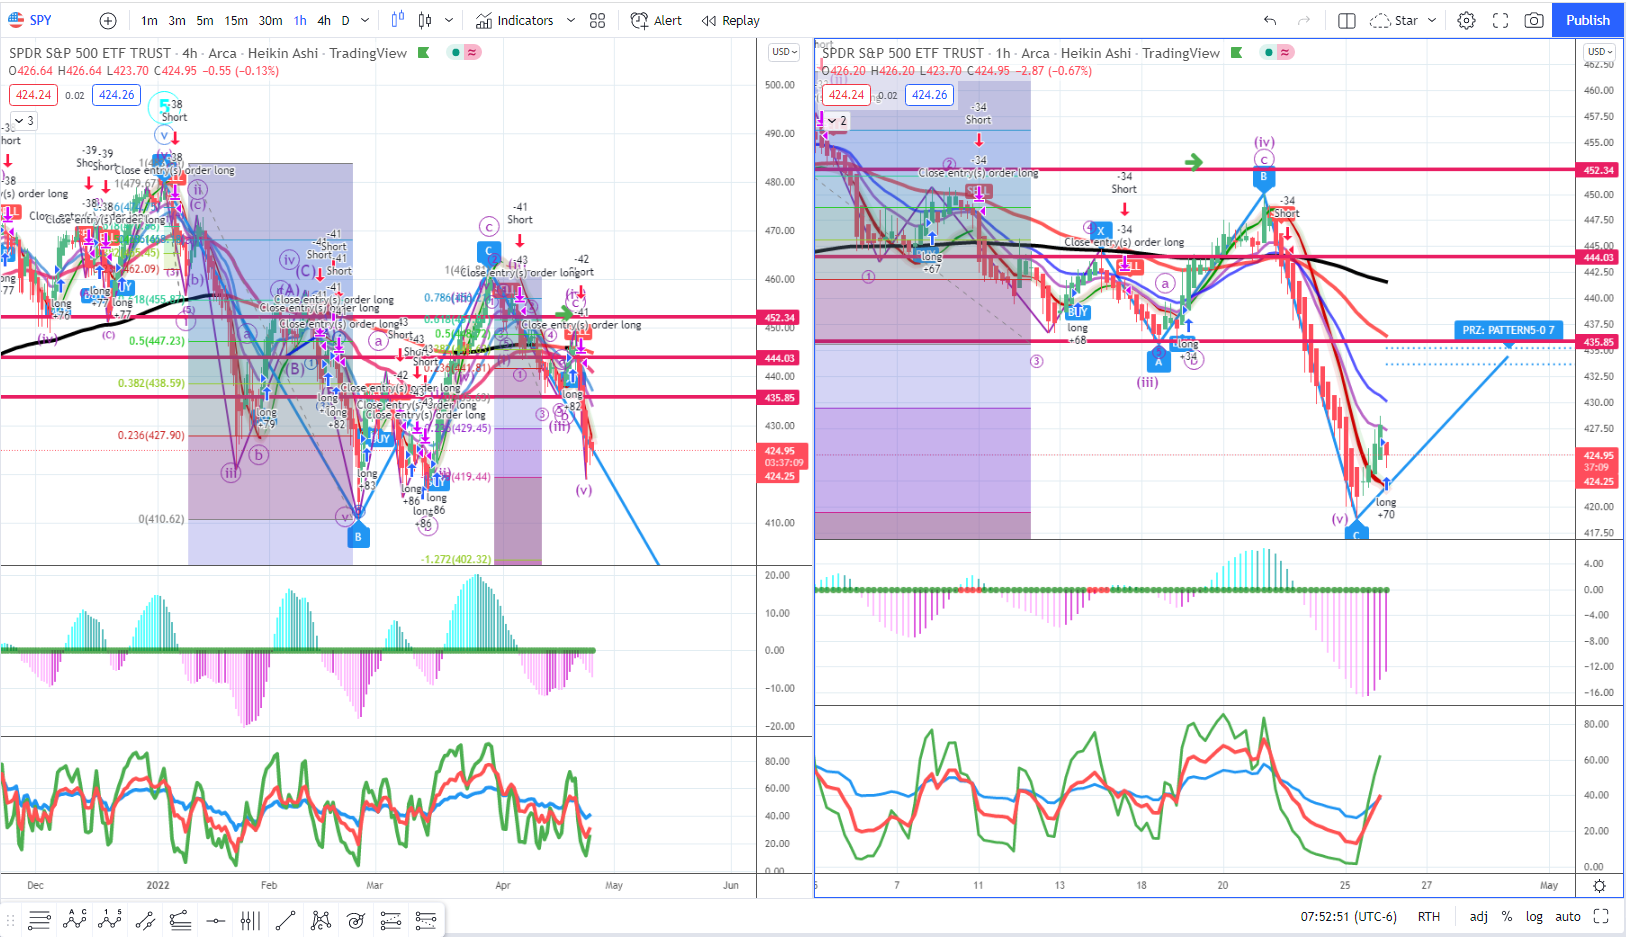This screenshot has width=1626, height=937.
Task: Click the green flag on 1h chart title
Action: pos(1237,53)
